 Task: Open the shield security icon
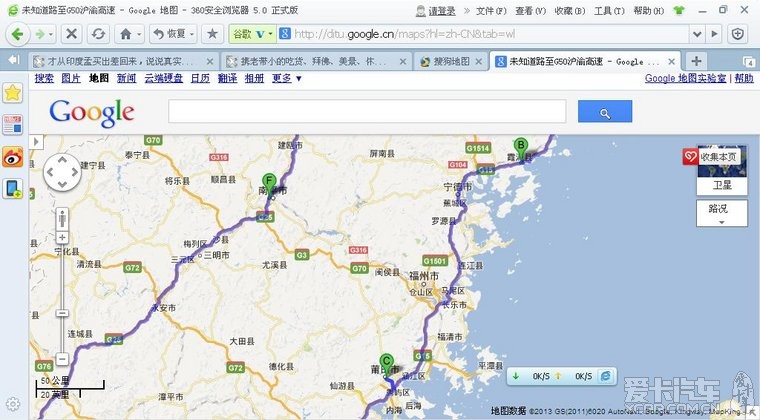click(738, 34)
